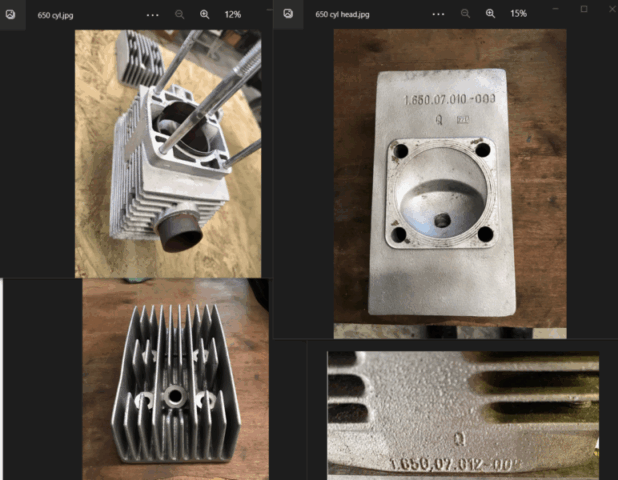Click the 12% zoom level indicator
618x480 pixels.
[232, 15]
